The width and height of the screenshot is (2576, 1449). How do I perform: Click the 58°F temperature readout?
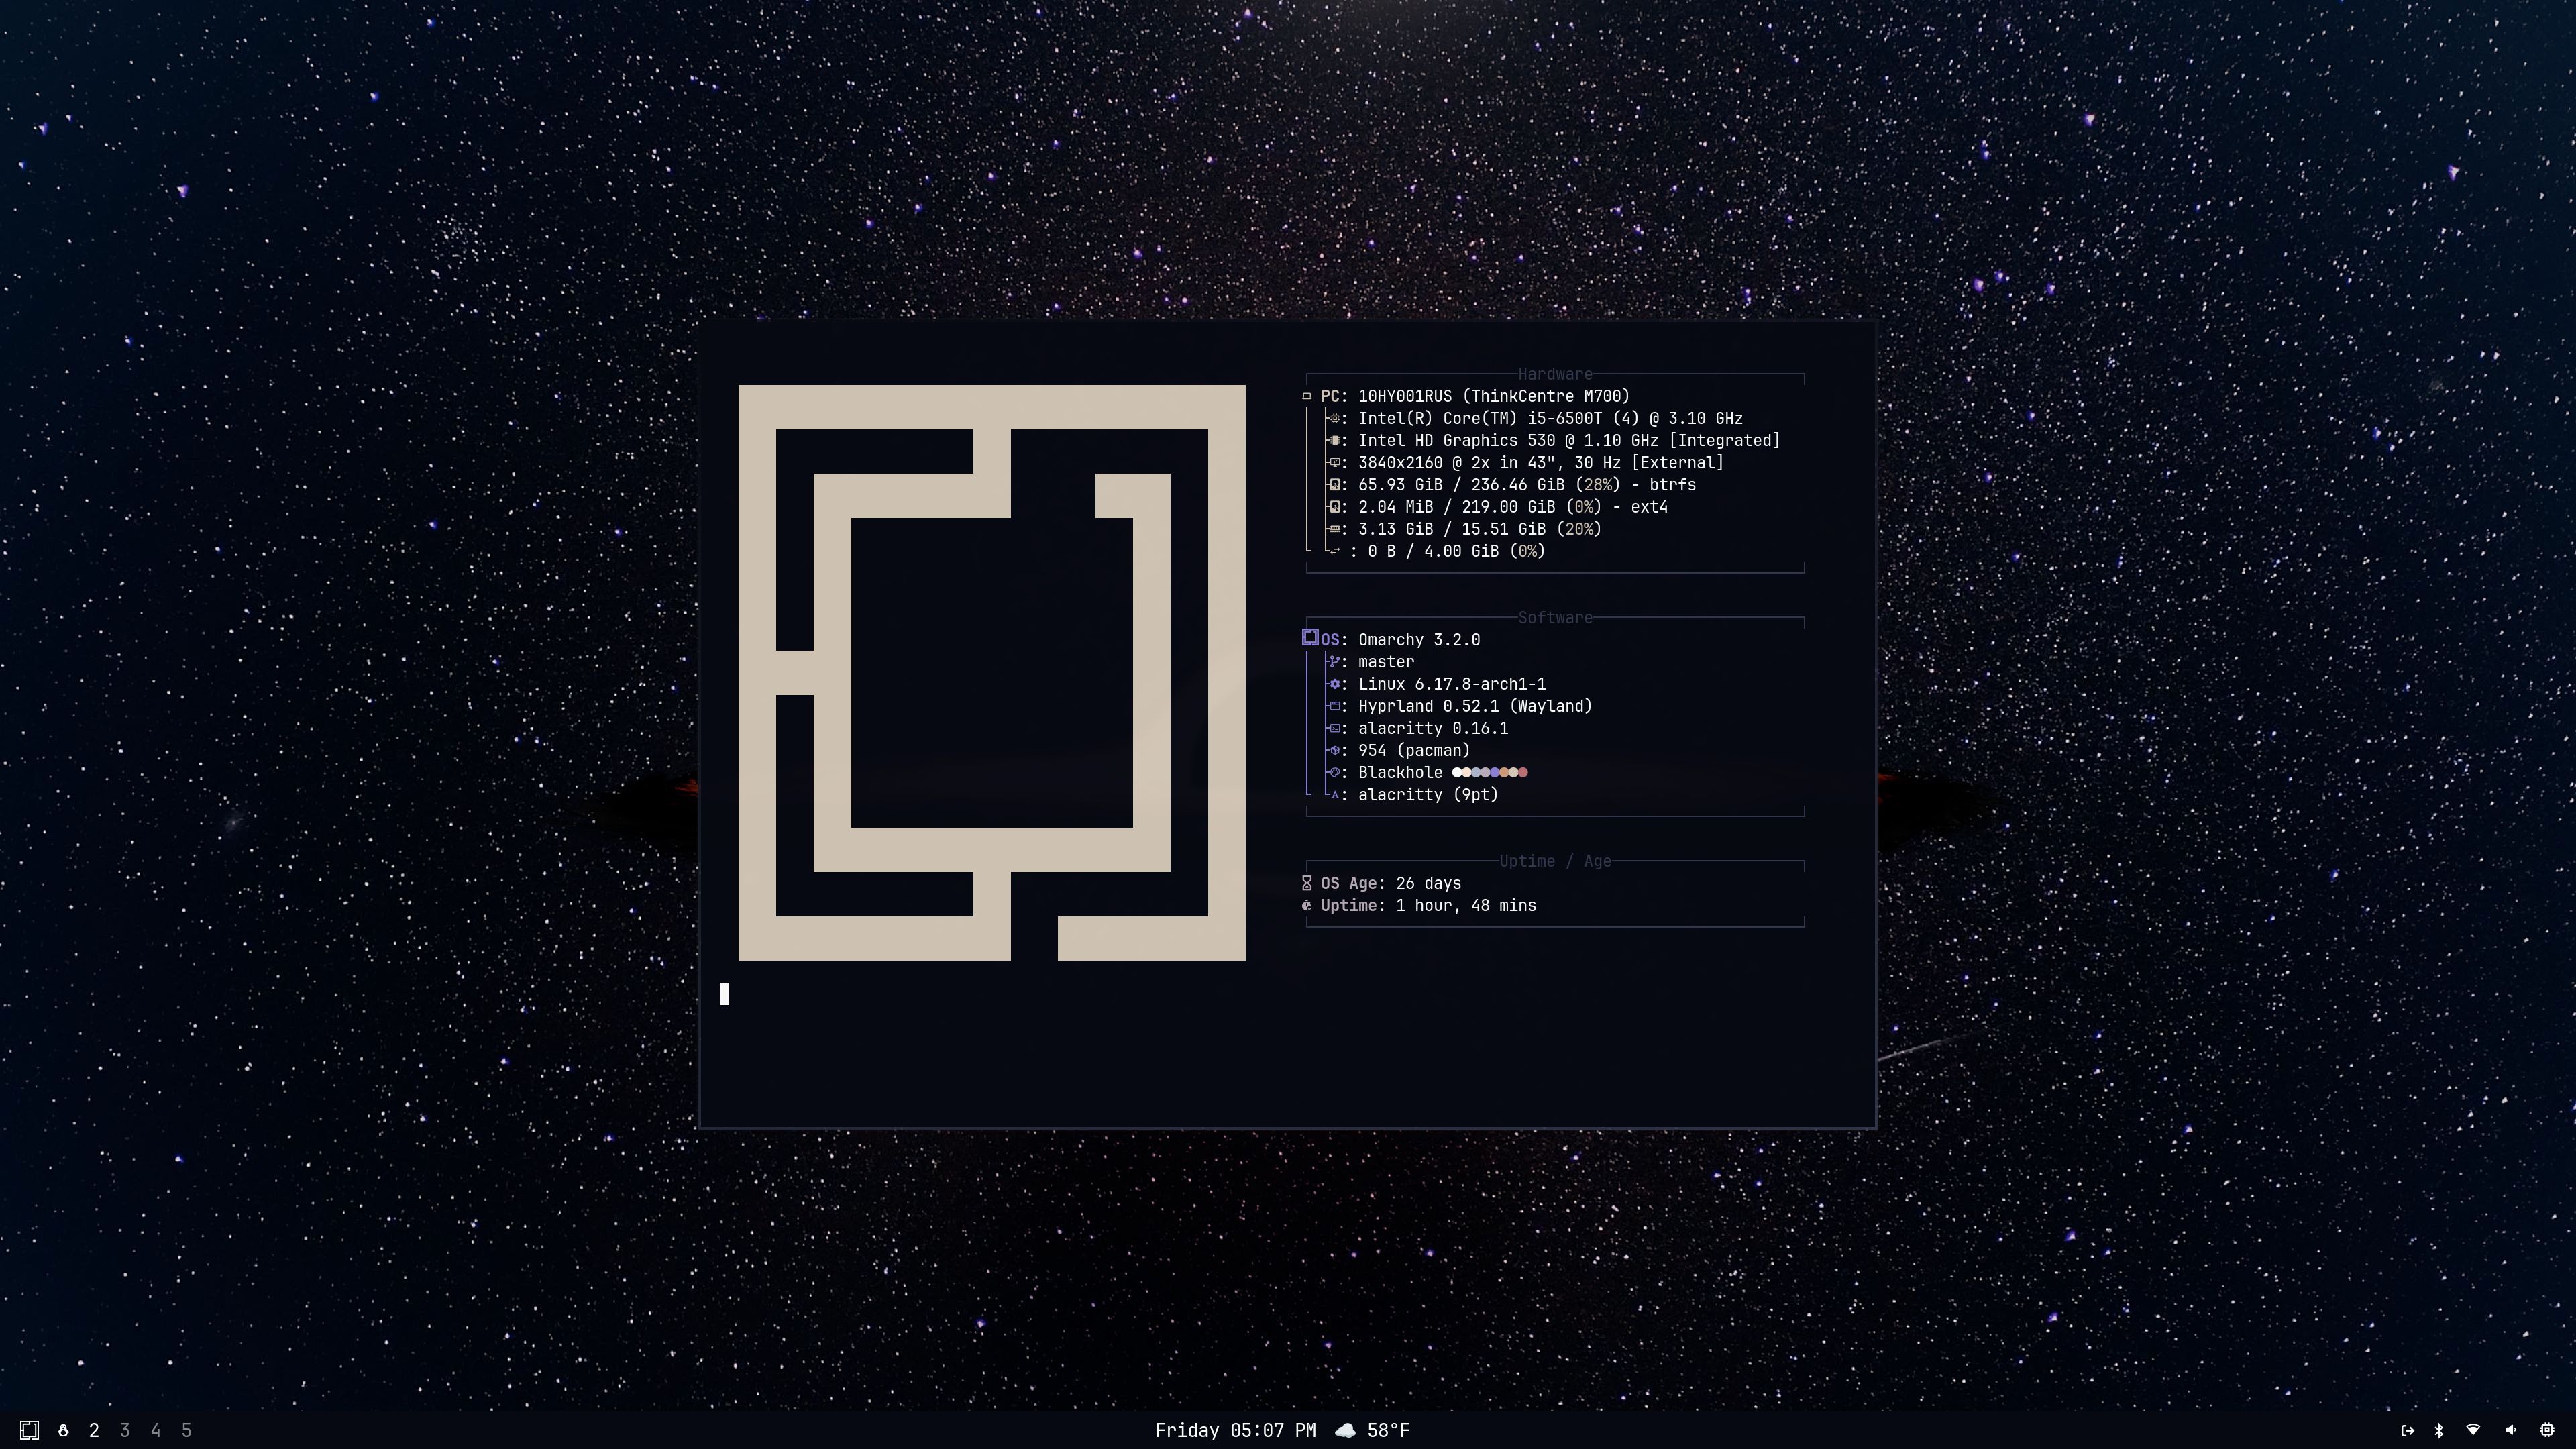[x=1388, y=1430]
